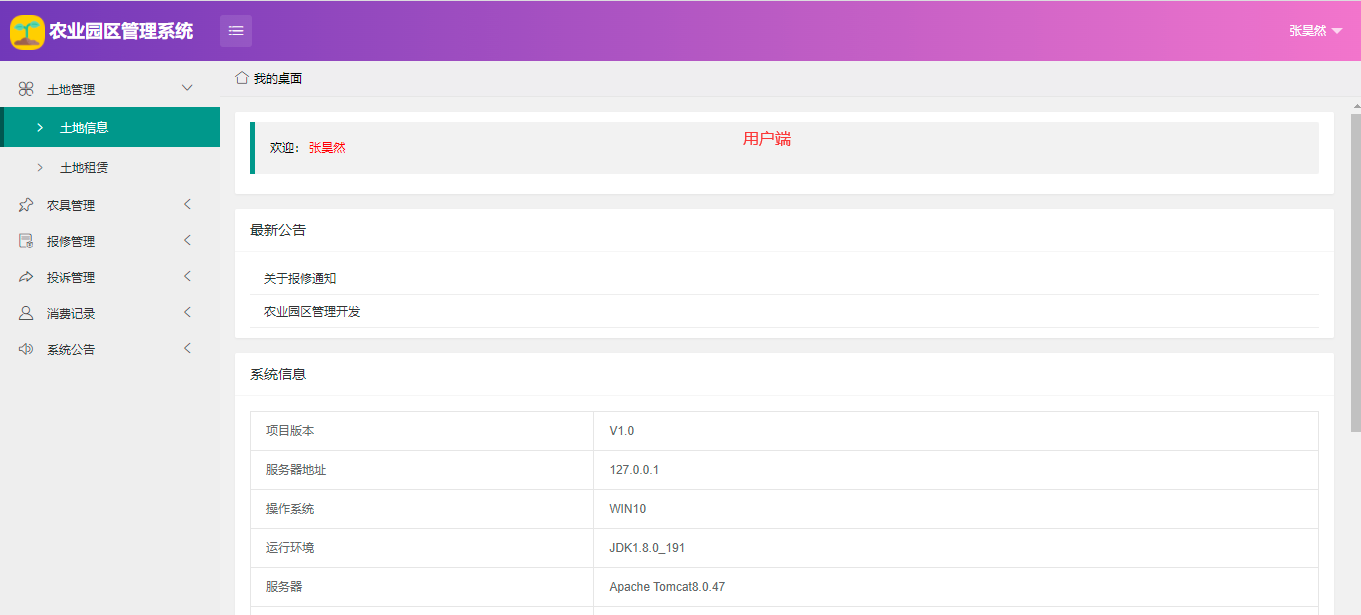Viewport: 1361px width, 615px height.
Task: Click the red 张昊然 welcome name
Action: coord(327,147)
